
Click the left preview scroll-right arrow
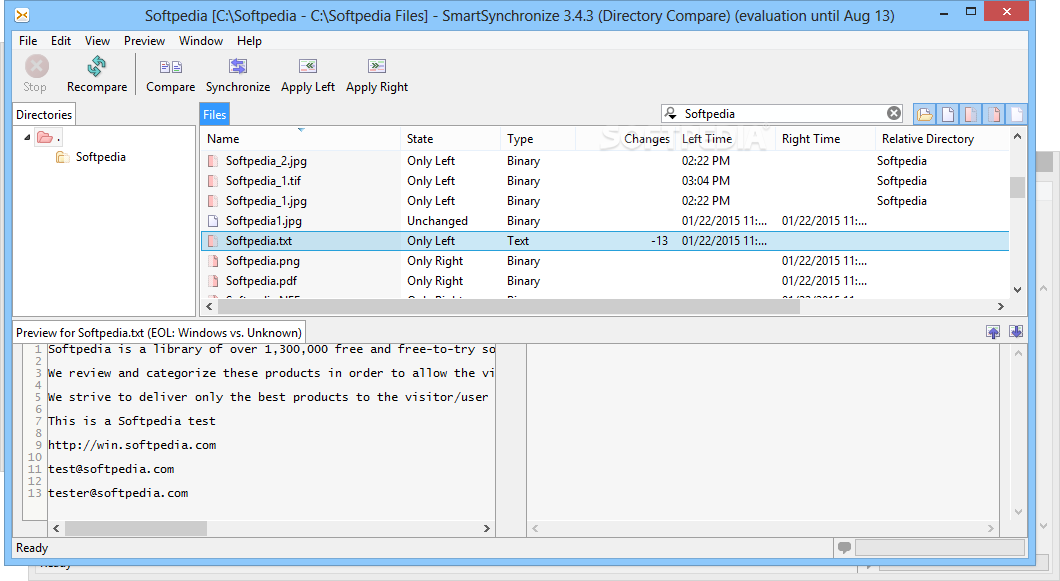pyautogui.click(x=487, y=528)
